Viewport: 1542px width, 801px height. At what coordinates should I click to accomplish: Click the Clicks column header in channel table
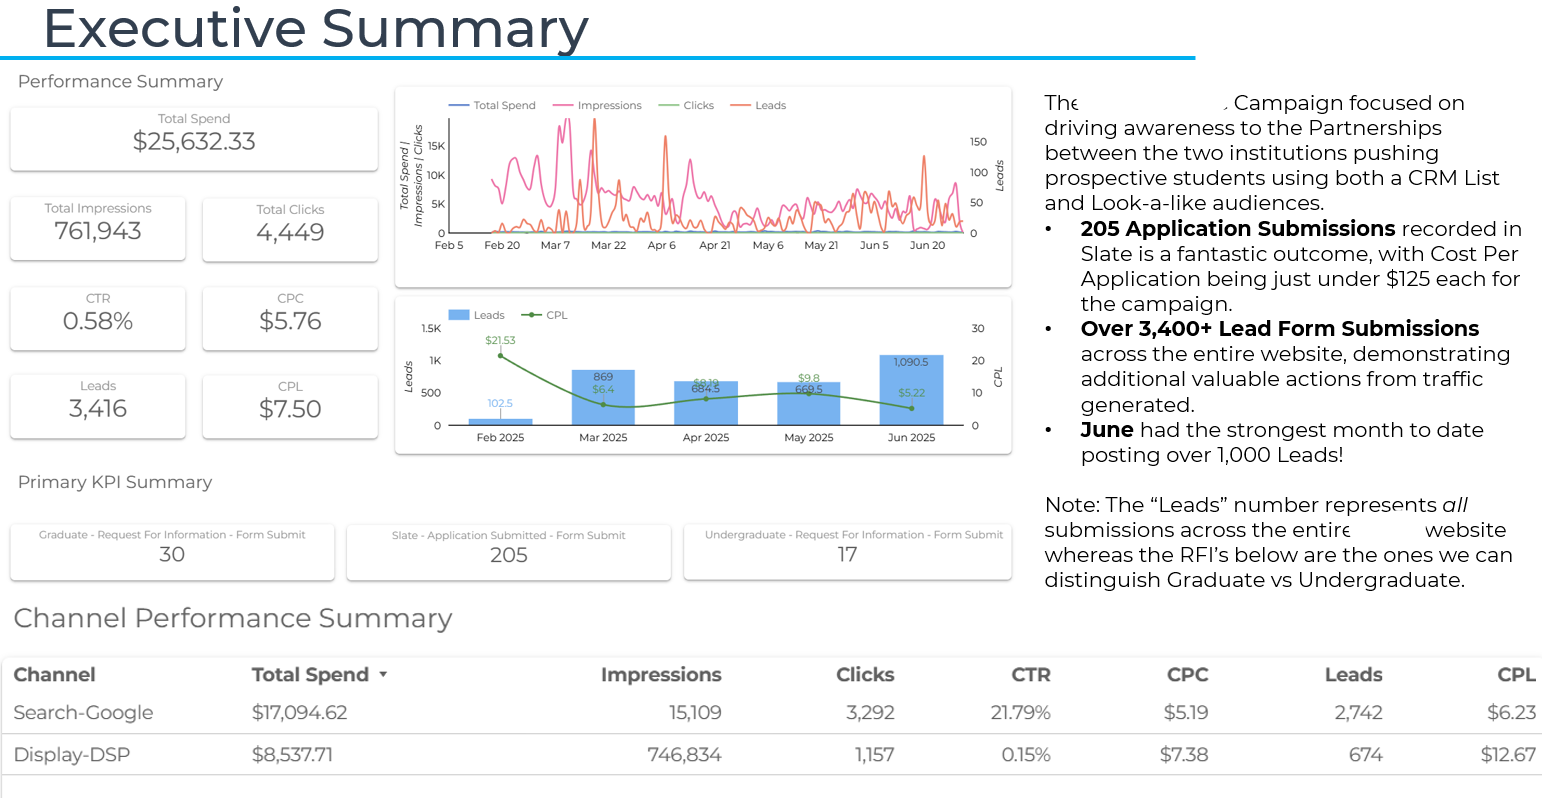[865, 675]
